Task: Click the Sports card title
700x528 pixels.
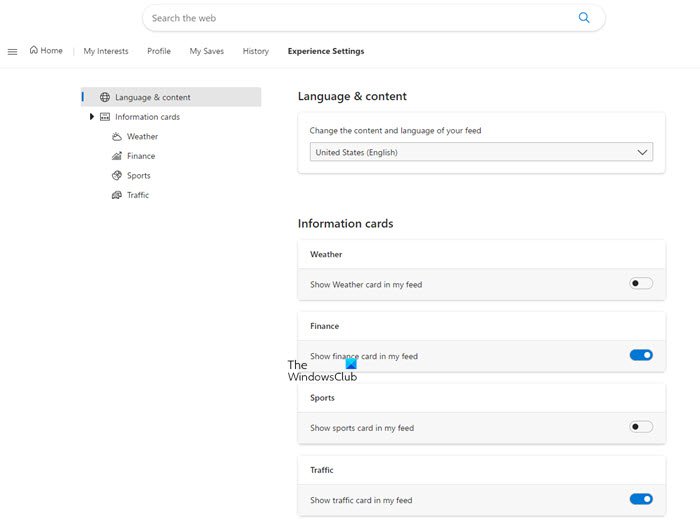Action: point(322,398)
